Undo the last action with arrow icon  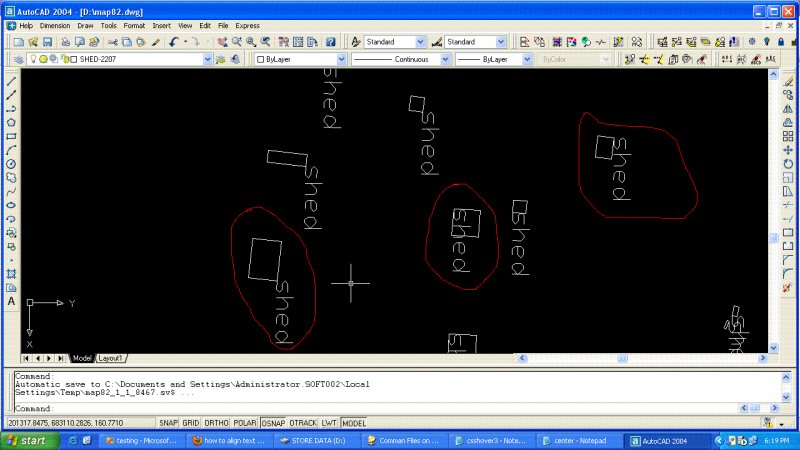[x=174, y=42]
